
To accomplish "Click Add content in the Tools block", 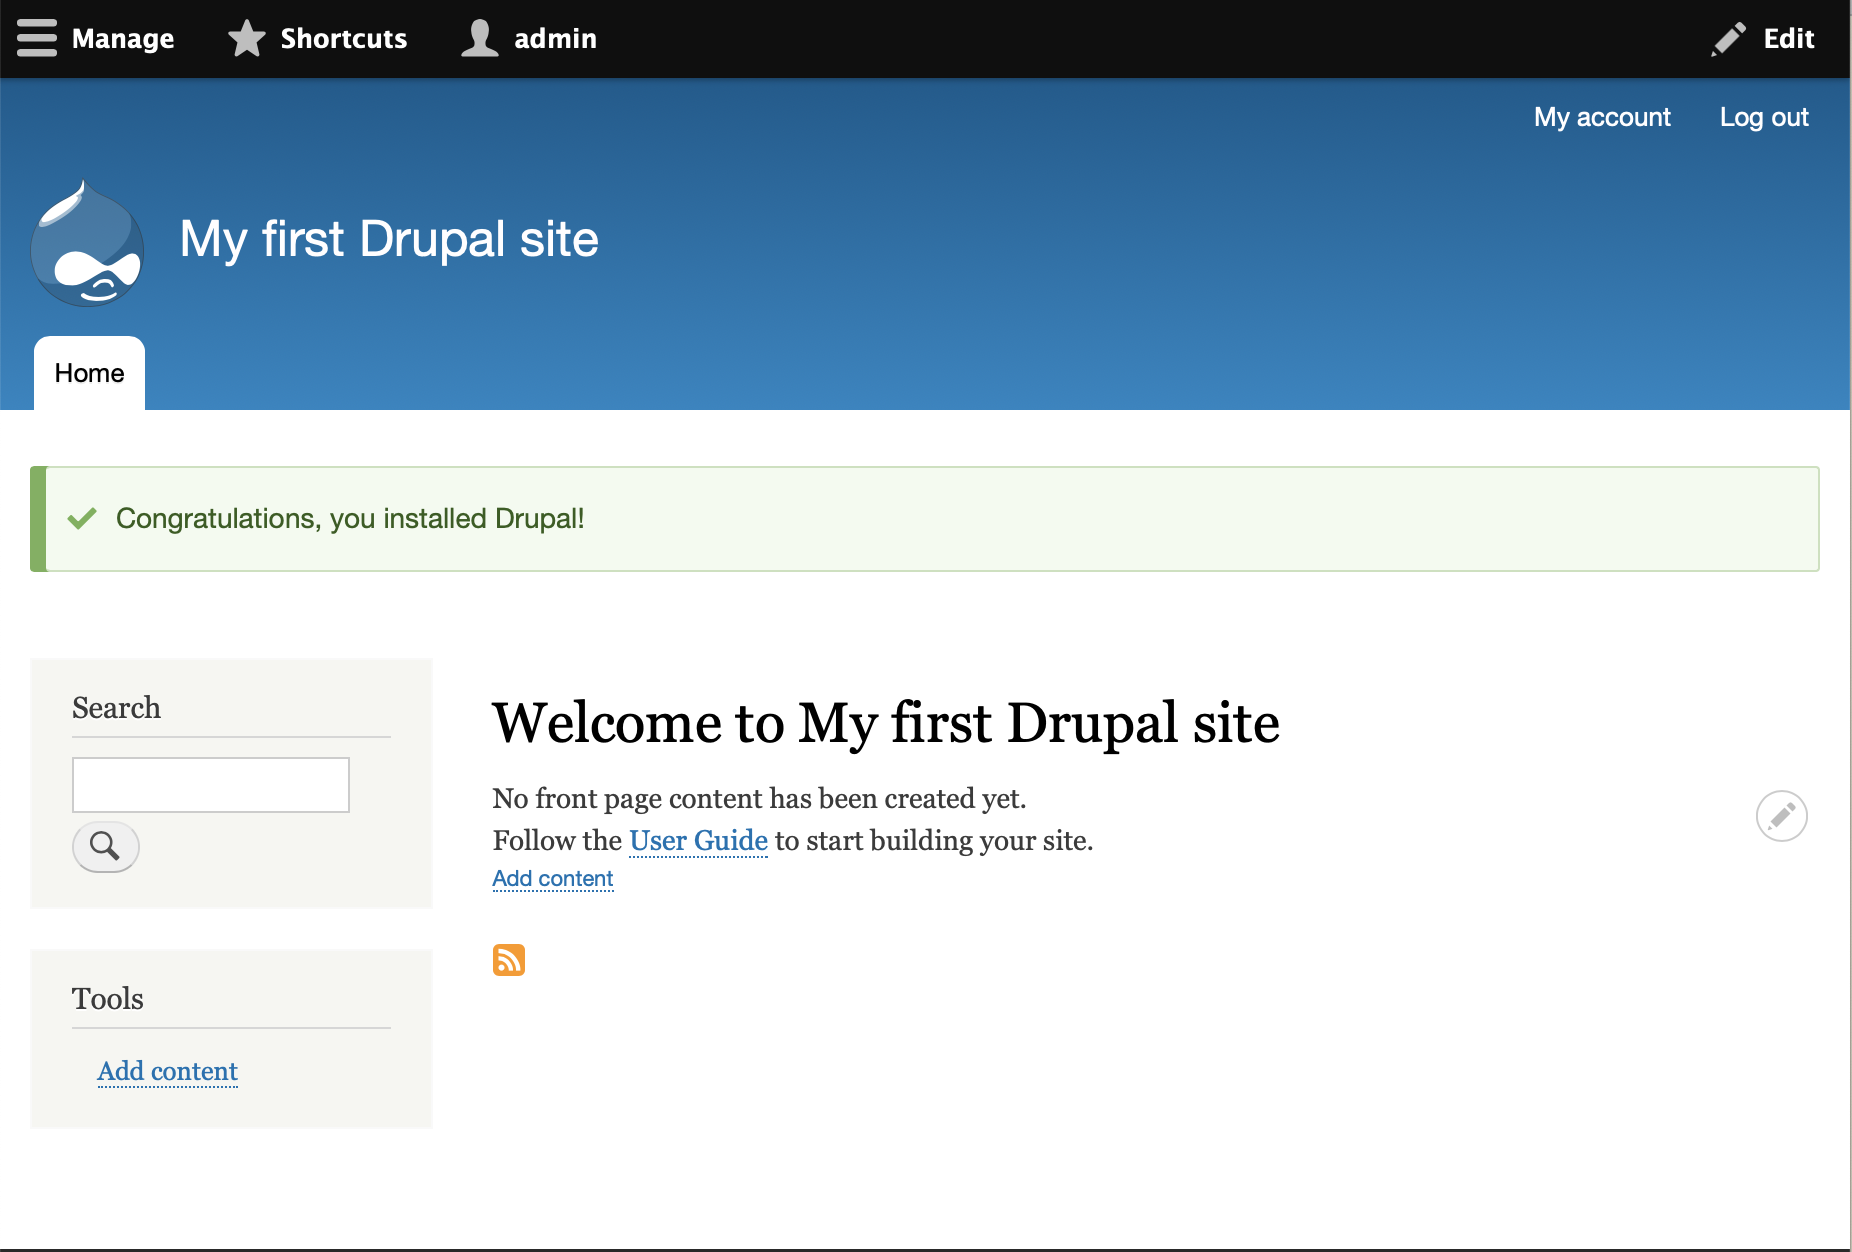I will [x=168, y=1072].
